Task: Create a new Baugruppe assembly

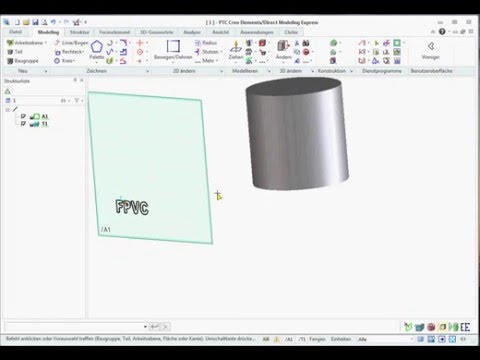Action: (23, 61)
